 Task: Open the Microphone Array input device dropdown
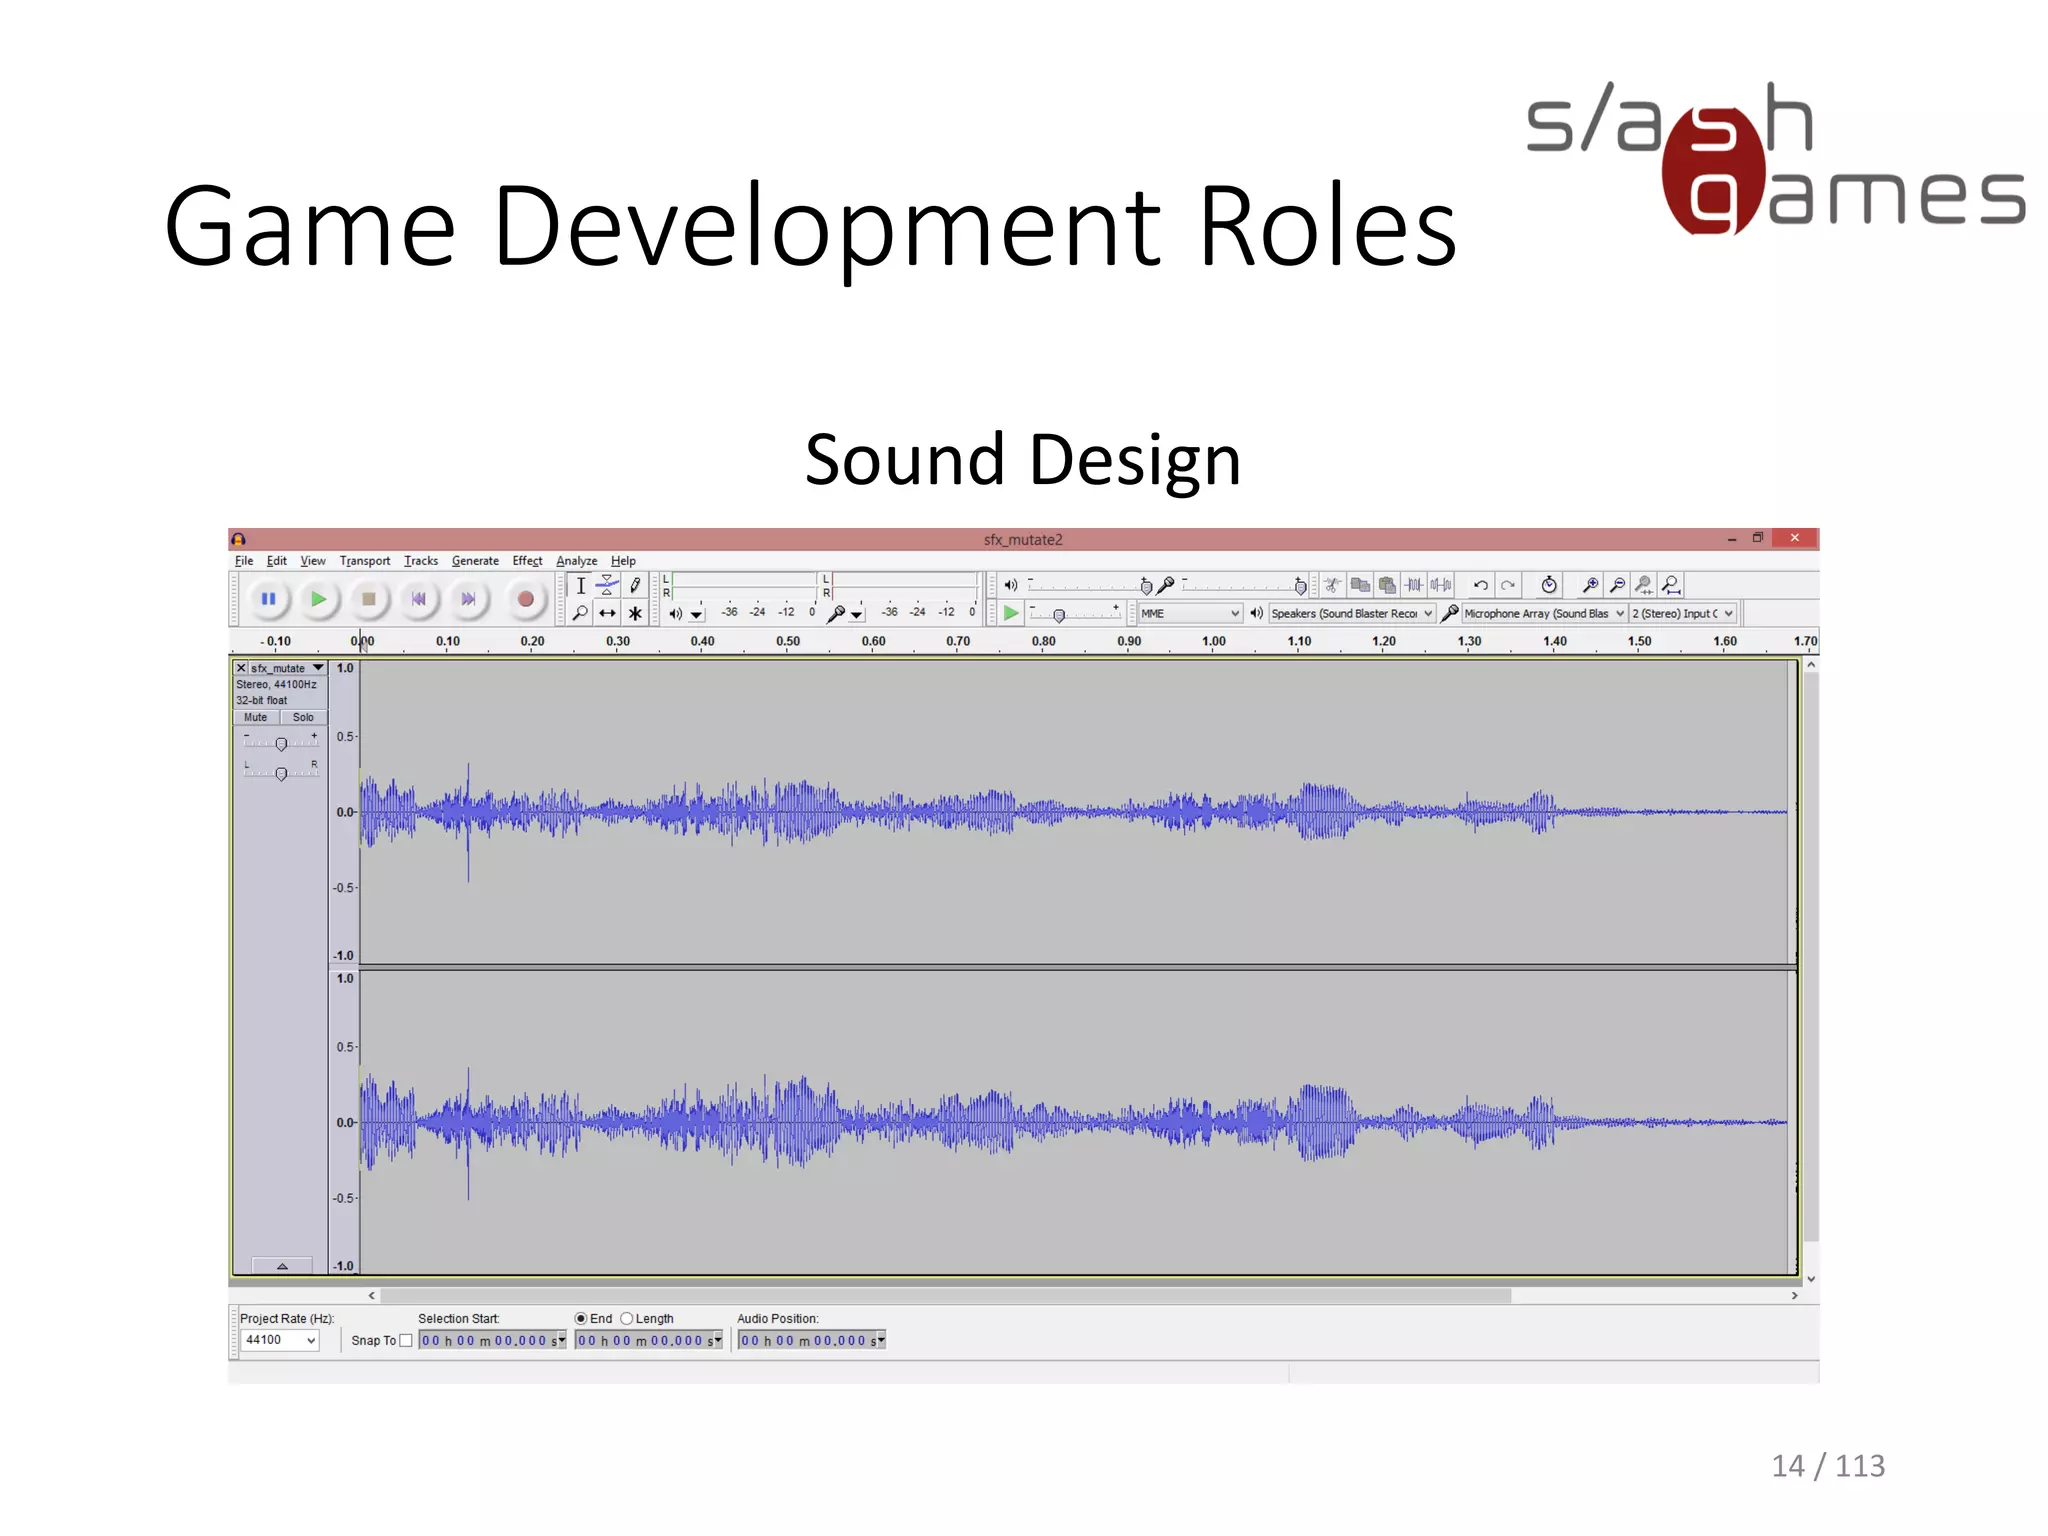1545,613
